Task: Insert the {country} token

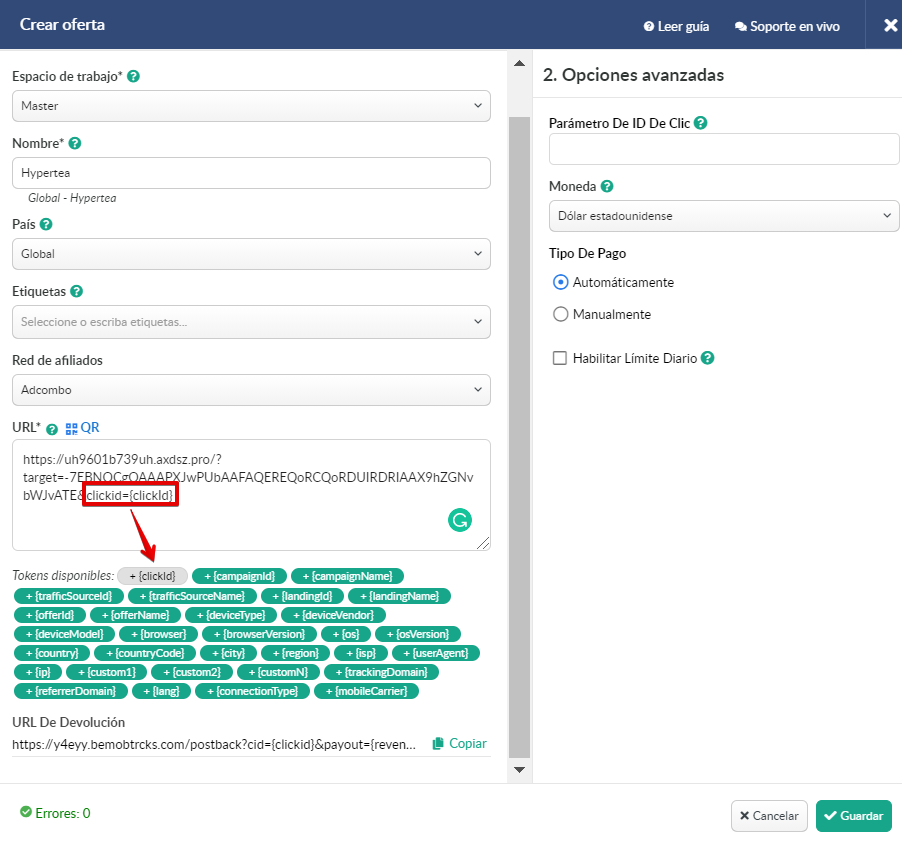Action: (52, 653)
